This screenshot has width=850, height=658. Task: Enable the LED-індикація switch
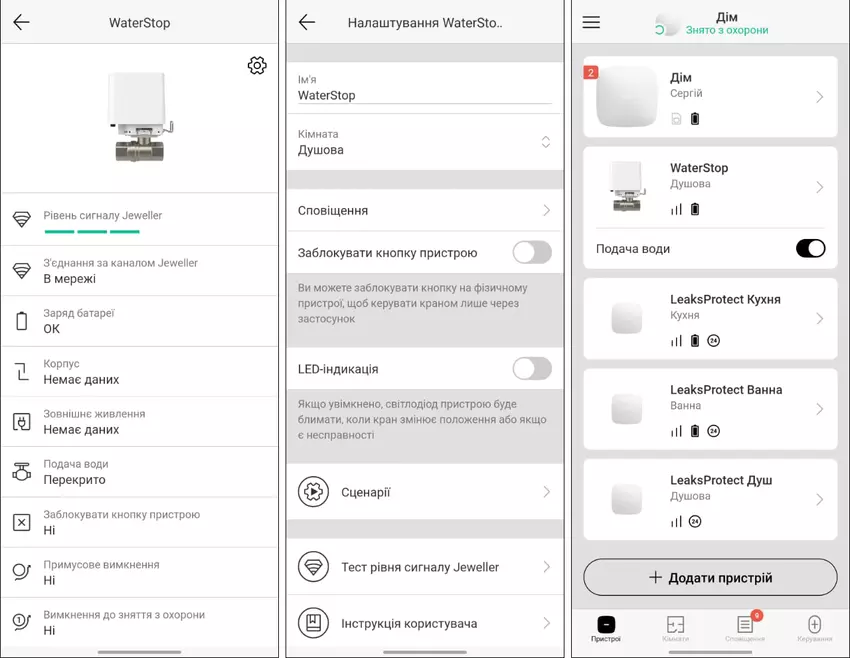click(531, 369)
